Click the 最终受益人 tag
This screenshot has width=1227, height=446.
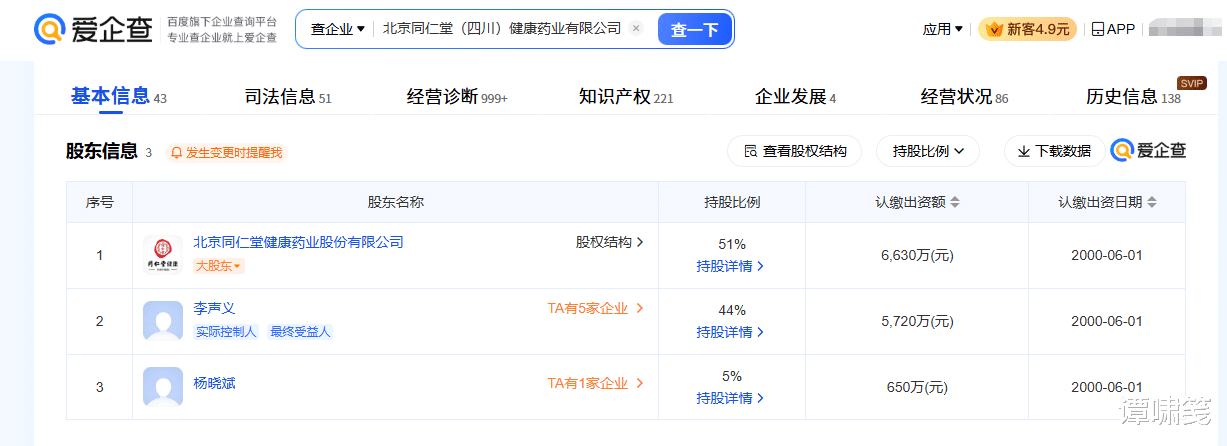299,332
